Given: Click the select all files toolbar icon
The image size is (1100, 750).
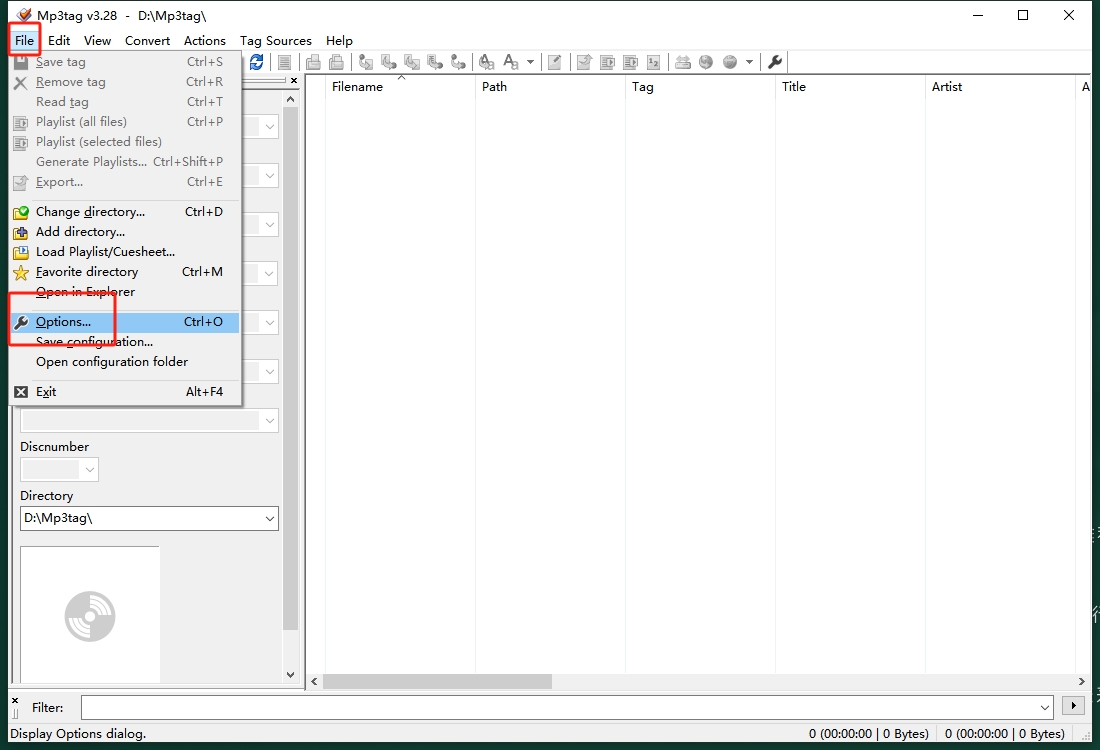Looking at the screenshot, I should 284,62.
